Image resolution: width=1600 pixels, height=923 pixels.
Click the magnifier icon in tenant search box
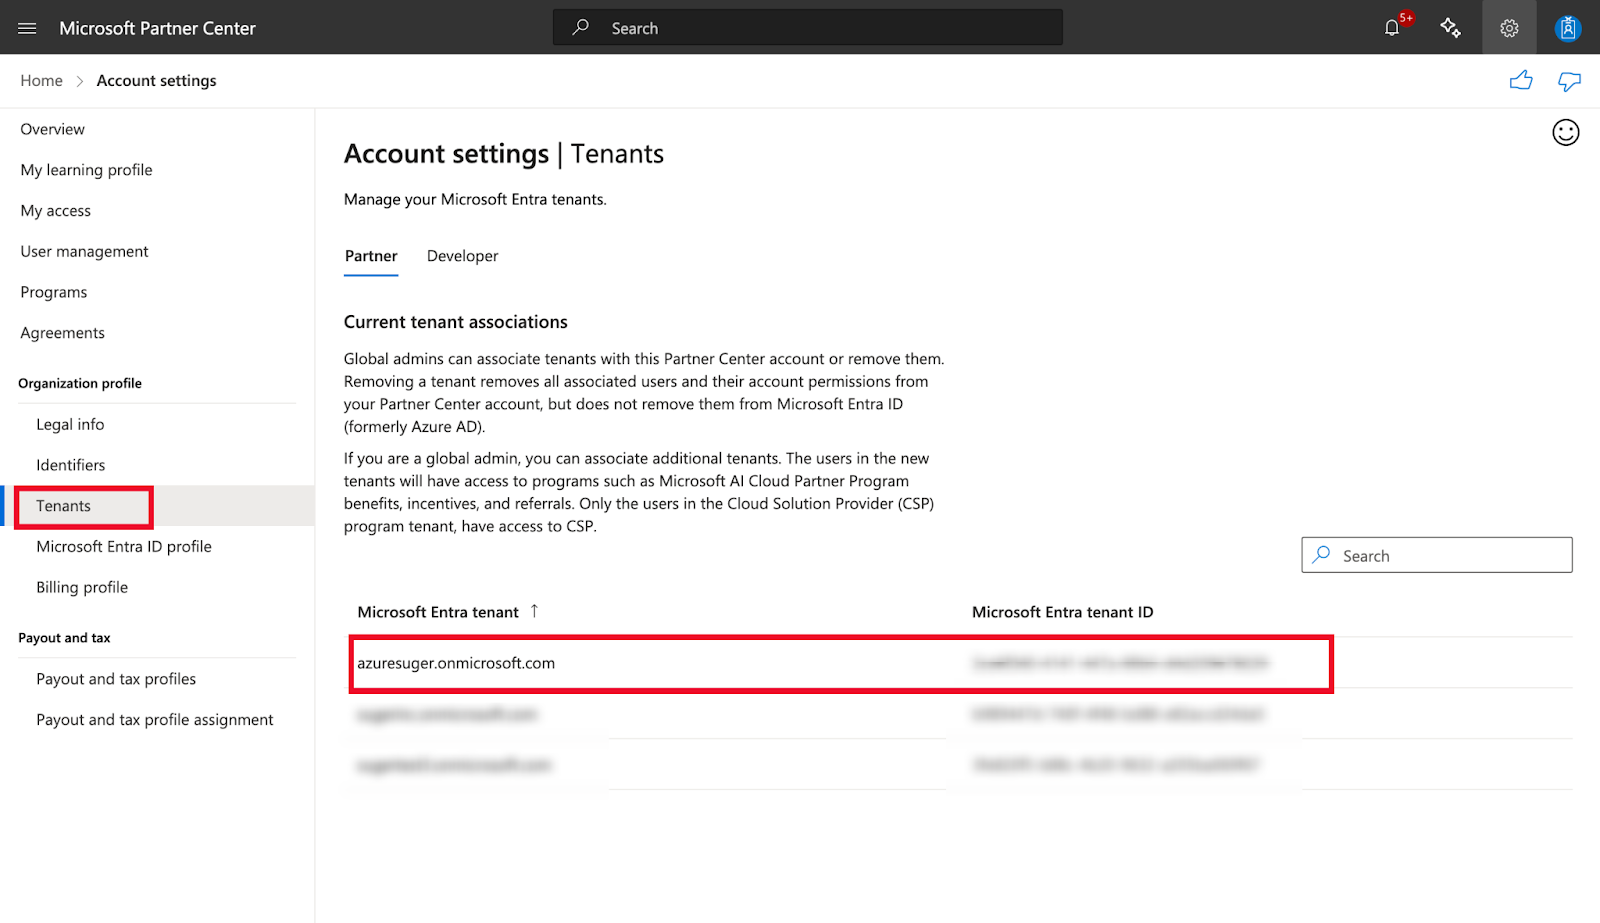pyautogui.click(x=1322, y=555)
